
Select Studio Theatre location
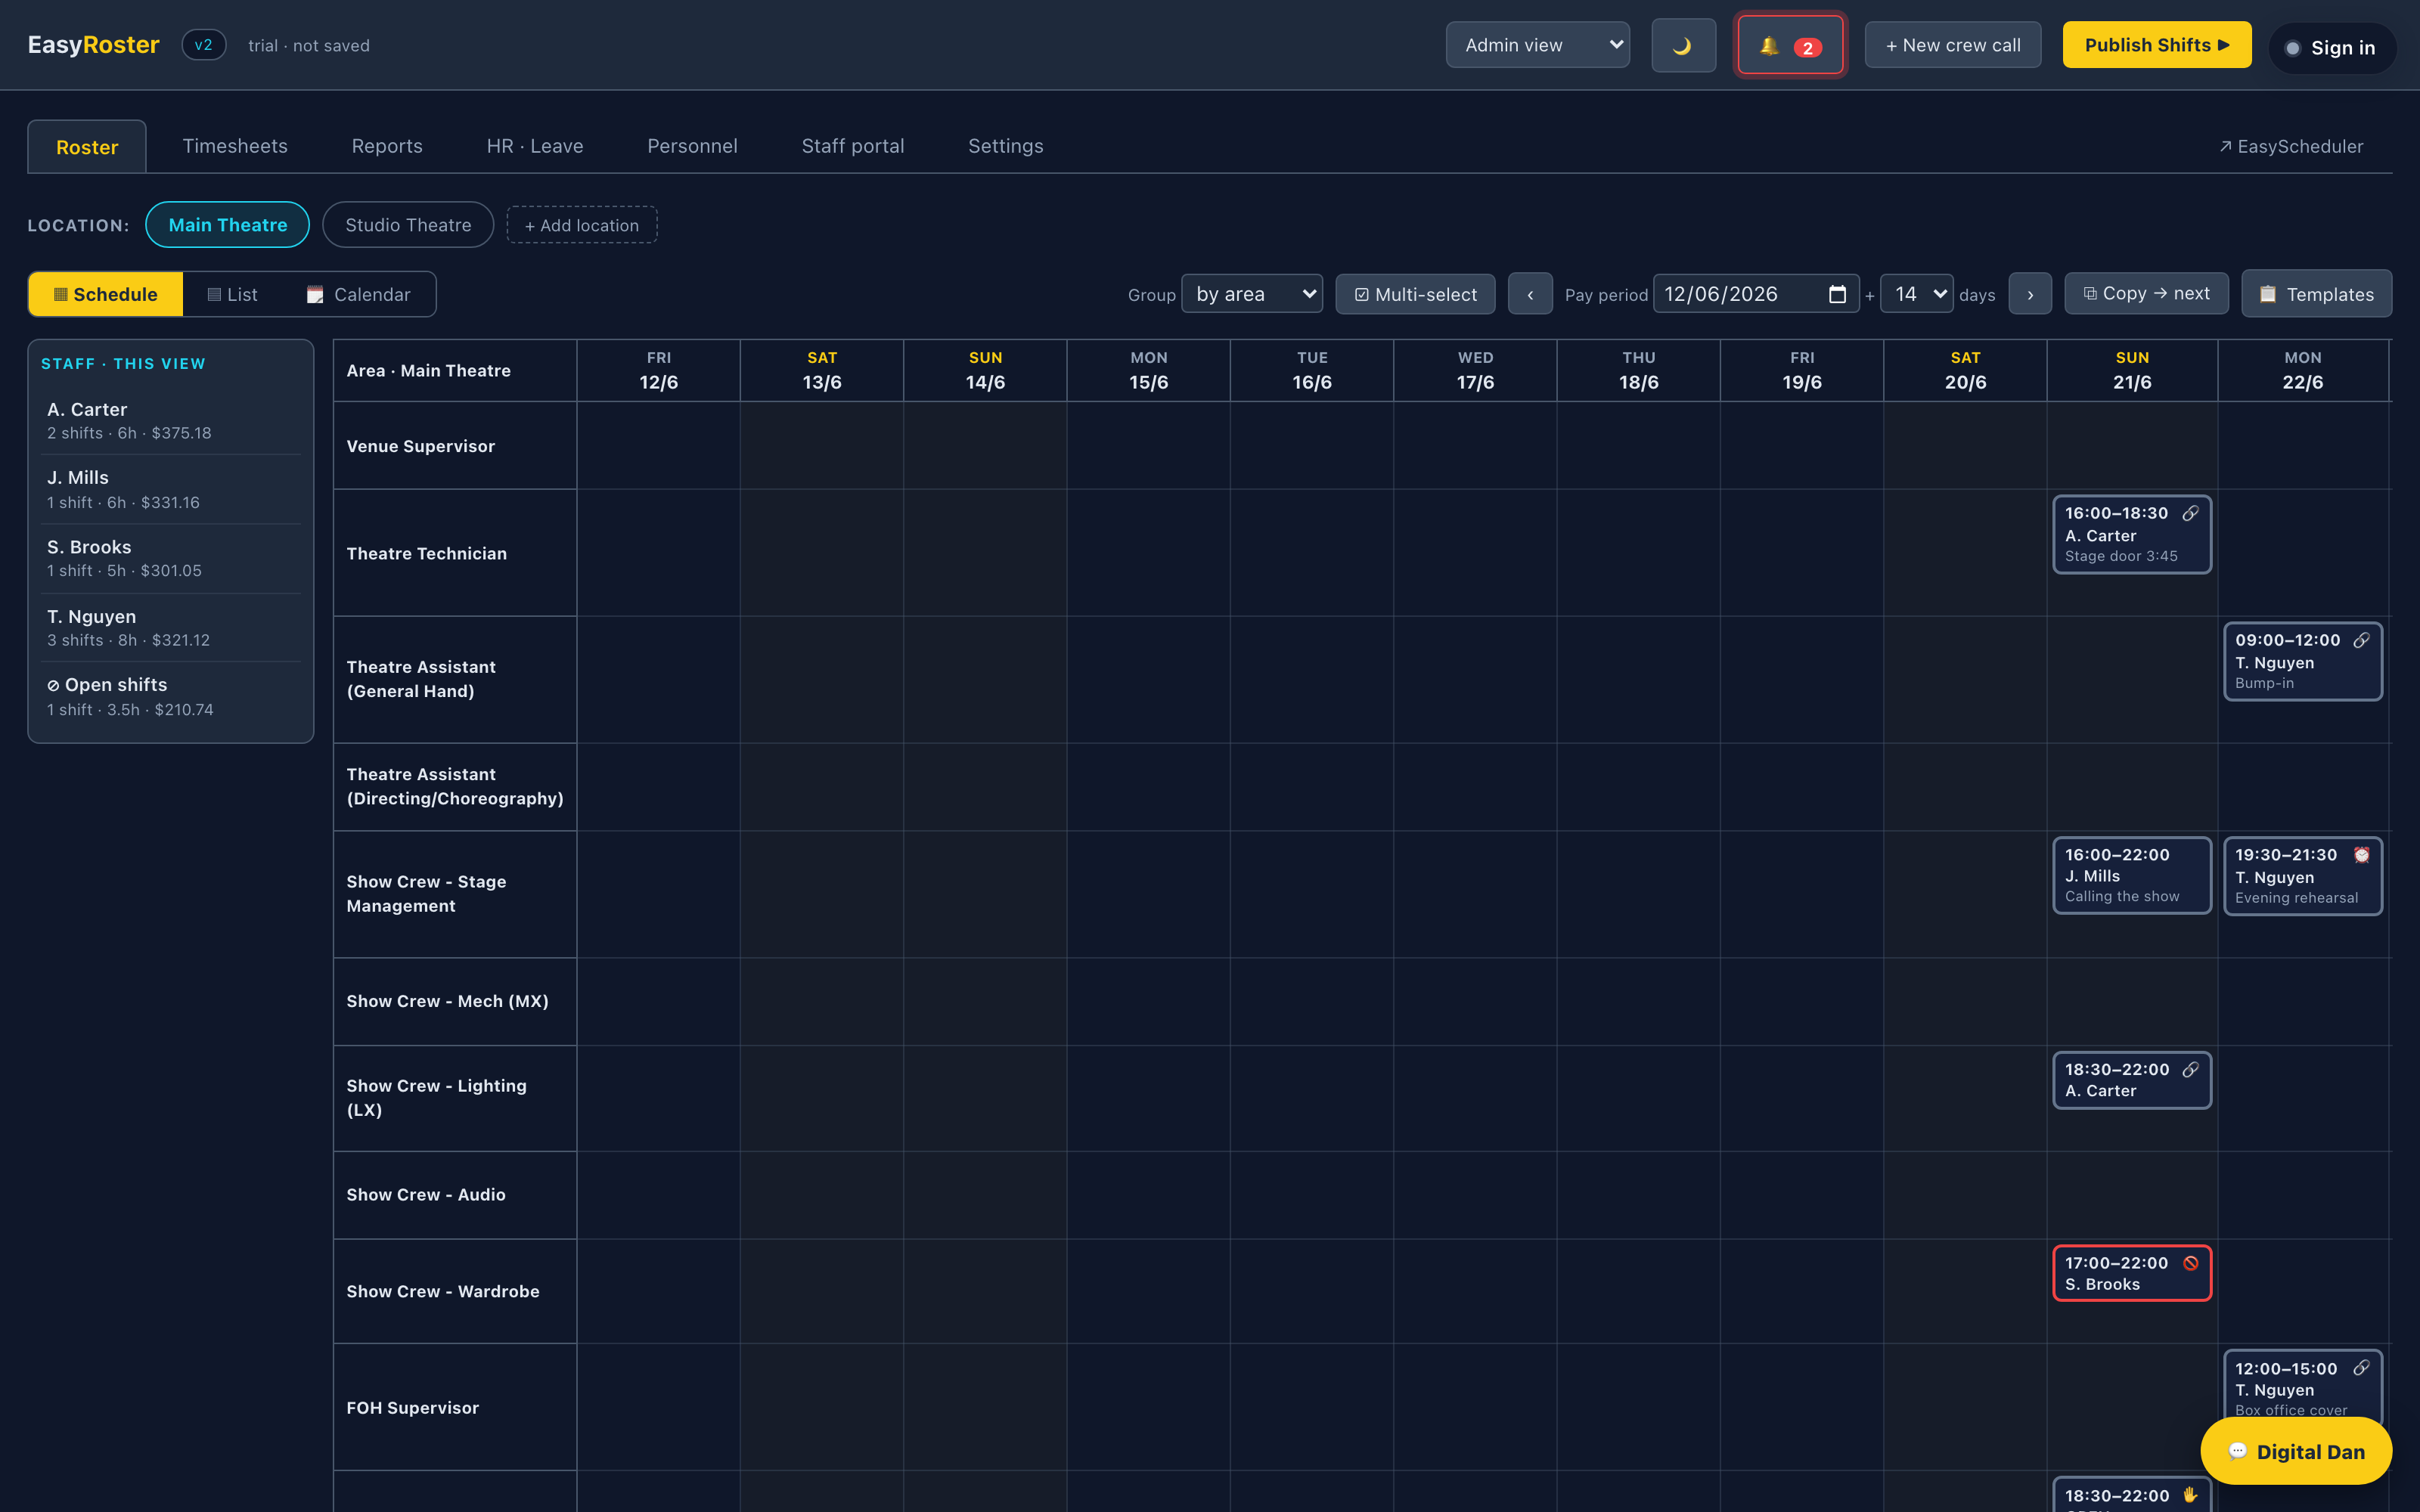(x=408, y=225)
